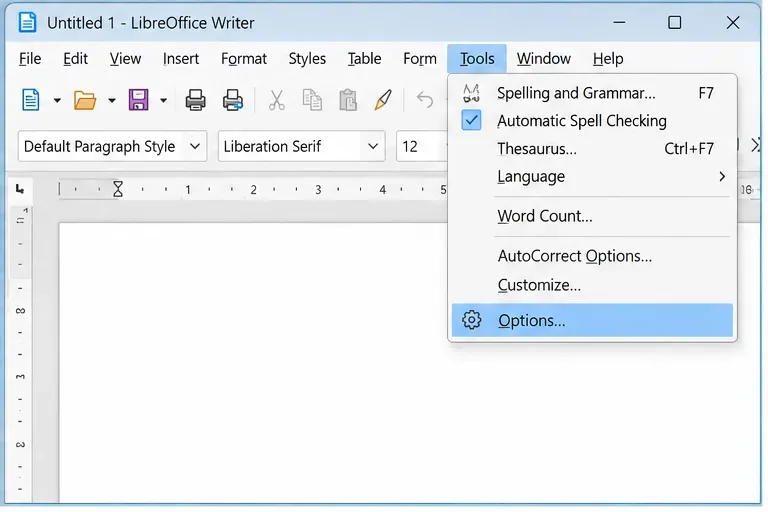The image size is (768, 512).
Task: Open the Edit menu
Action: [75, 59]
